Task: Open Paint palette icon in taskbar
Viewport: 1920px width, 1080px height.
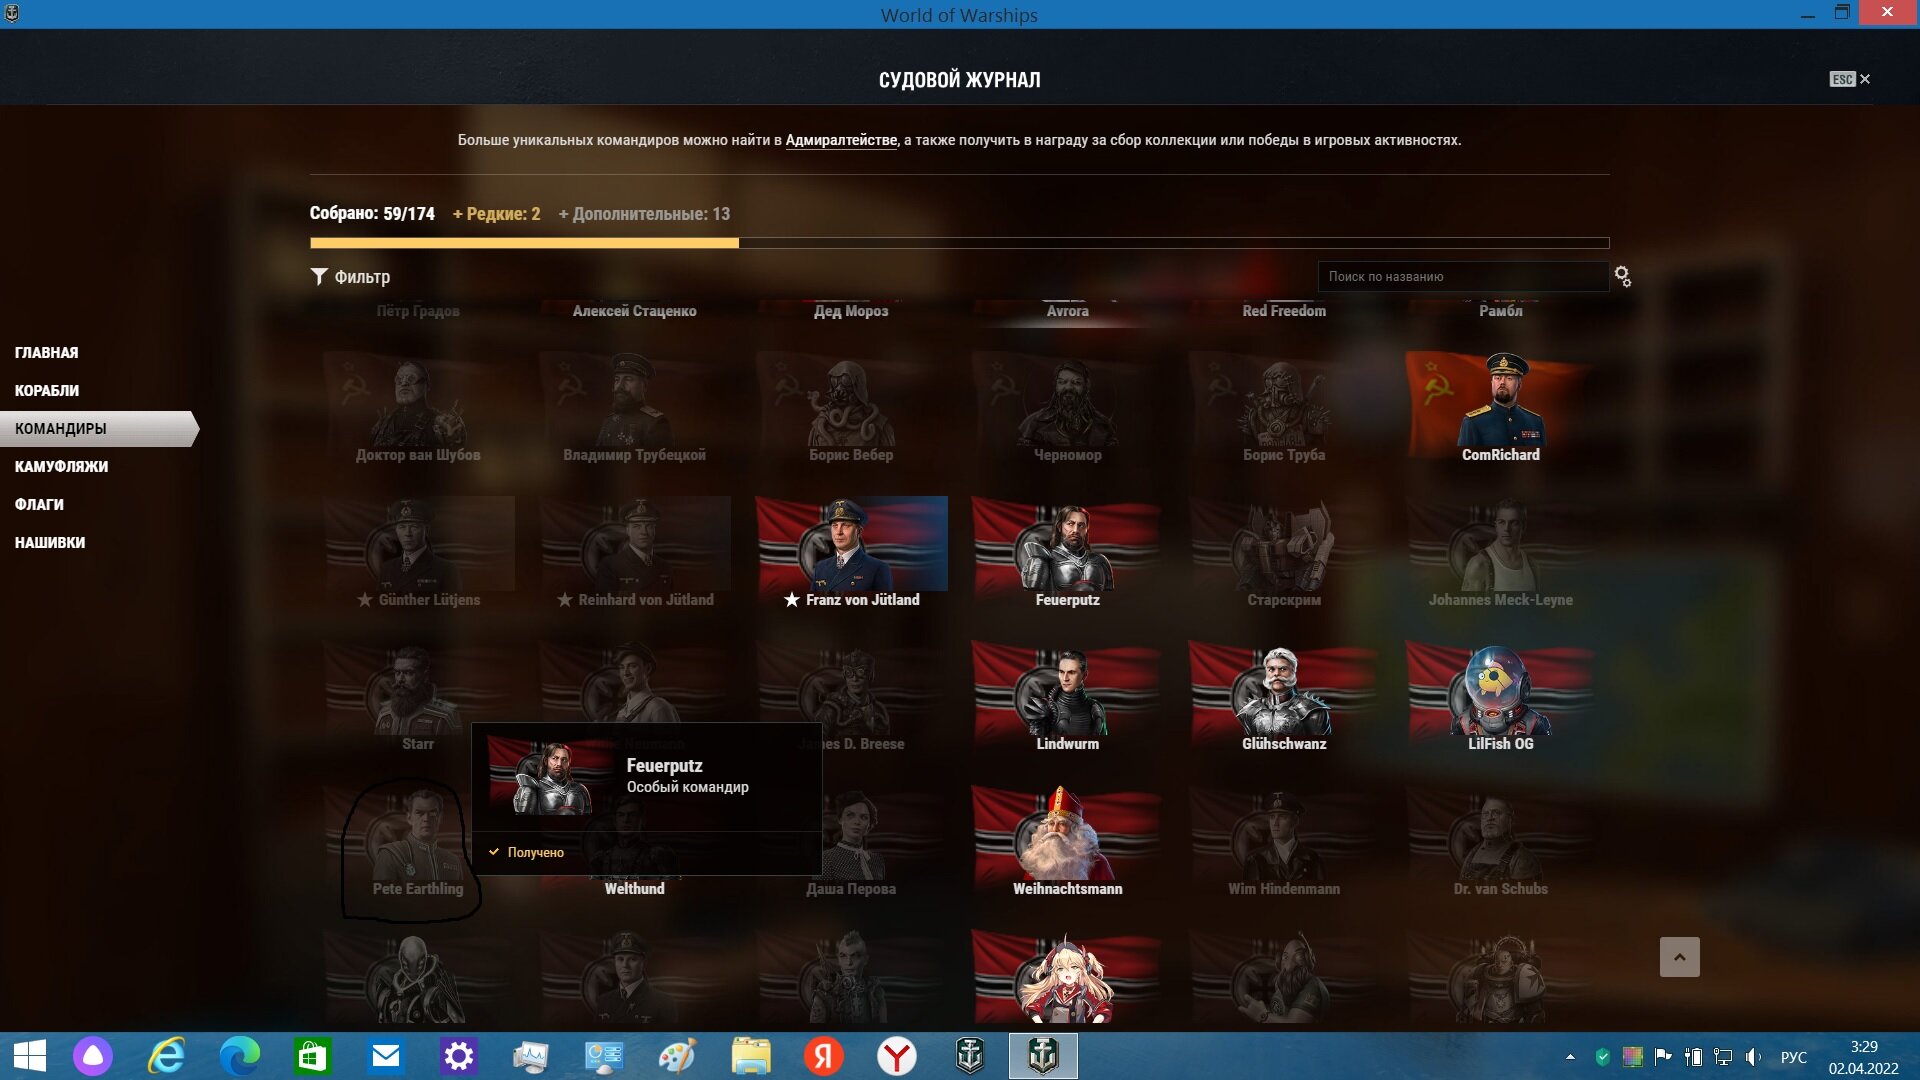Action: [x=677, y=1056]
